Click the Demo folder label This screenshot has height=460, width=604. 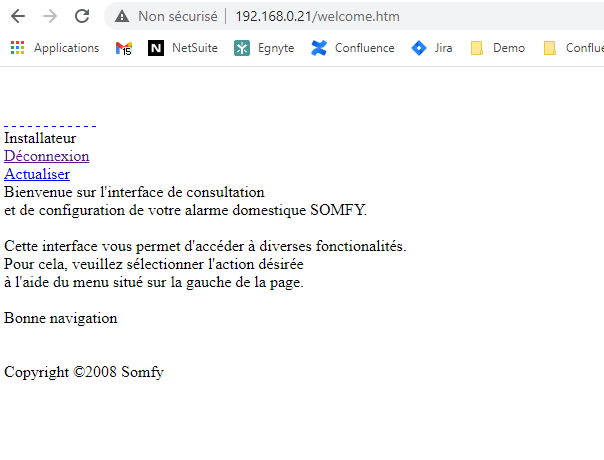pyautogui.click(x=509, y=48)
